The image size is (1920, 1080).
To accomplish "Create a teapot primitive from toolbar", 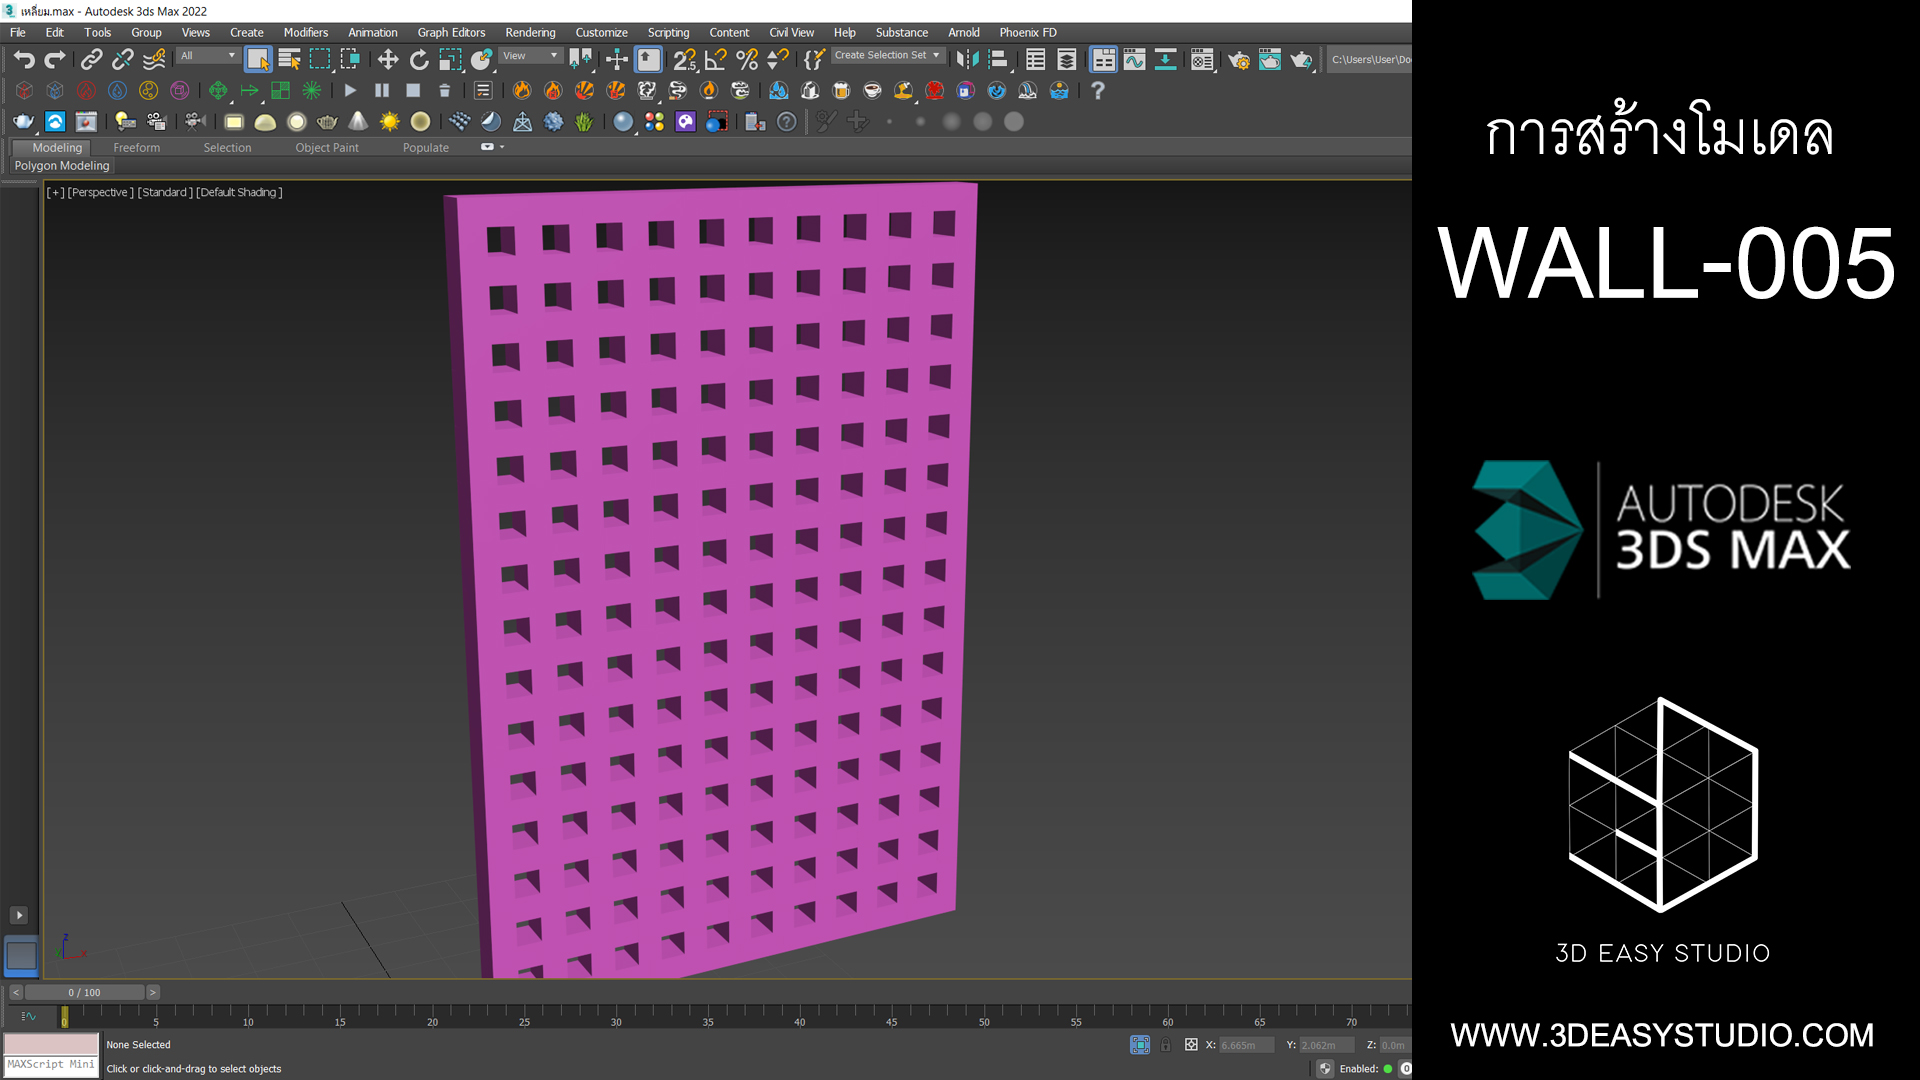I will point(23,122).
